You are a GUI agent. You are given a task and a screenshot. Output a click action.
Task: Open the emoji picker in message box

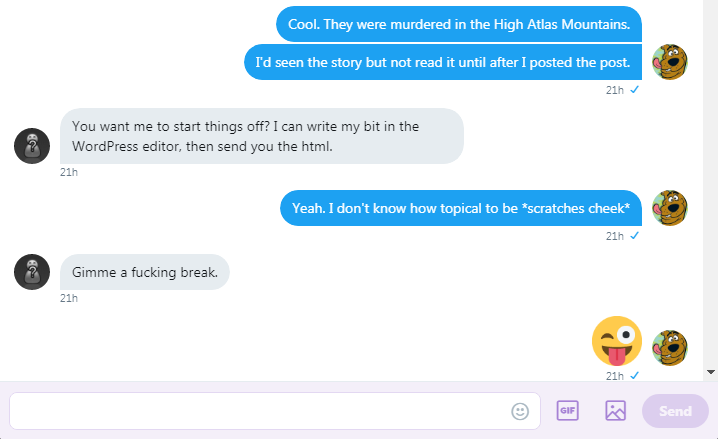520,411
